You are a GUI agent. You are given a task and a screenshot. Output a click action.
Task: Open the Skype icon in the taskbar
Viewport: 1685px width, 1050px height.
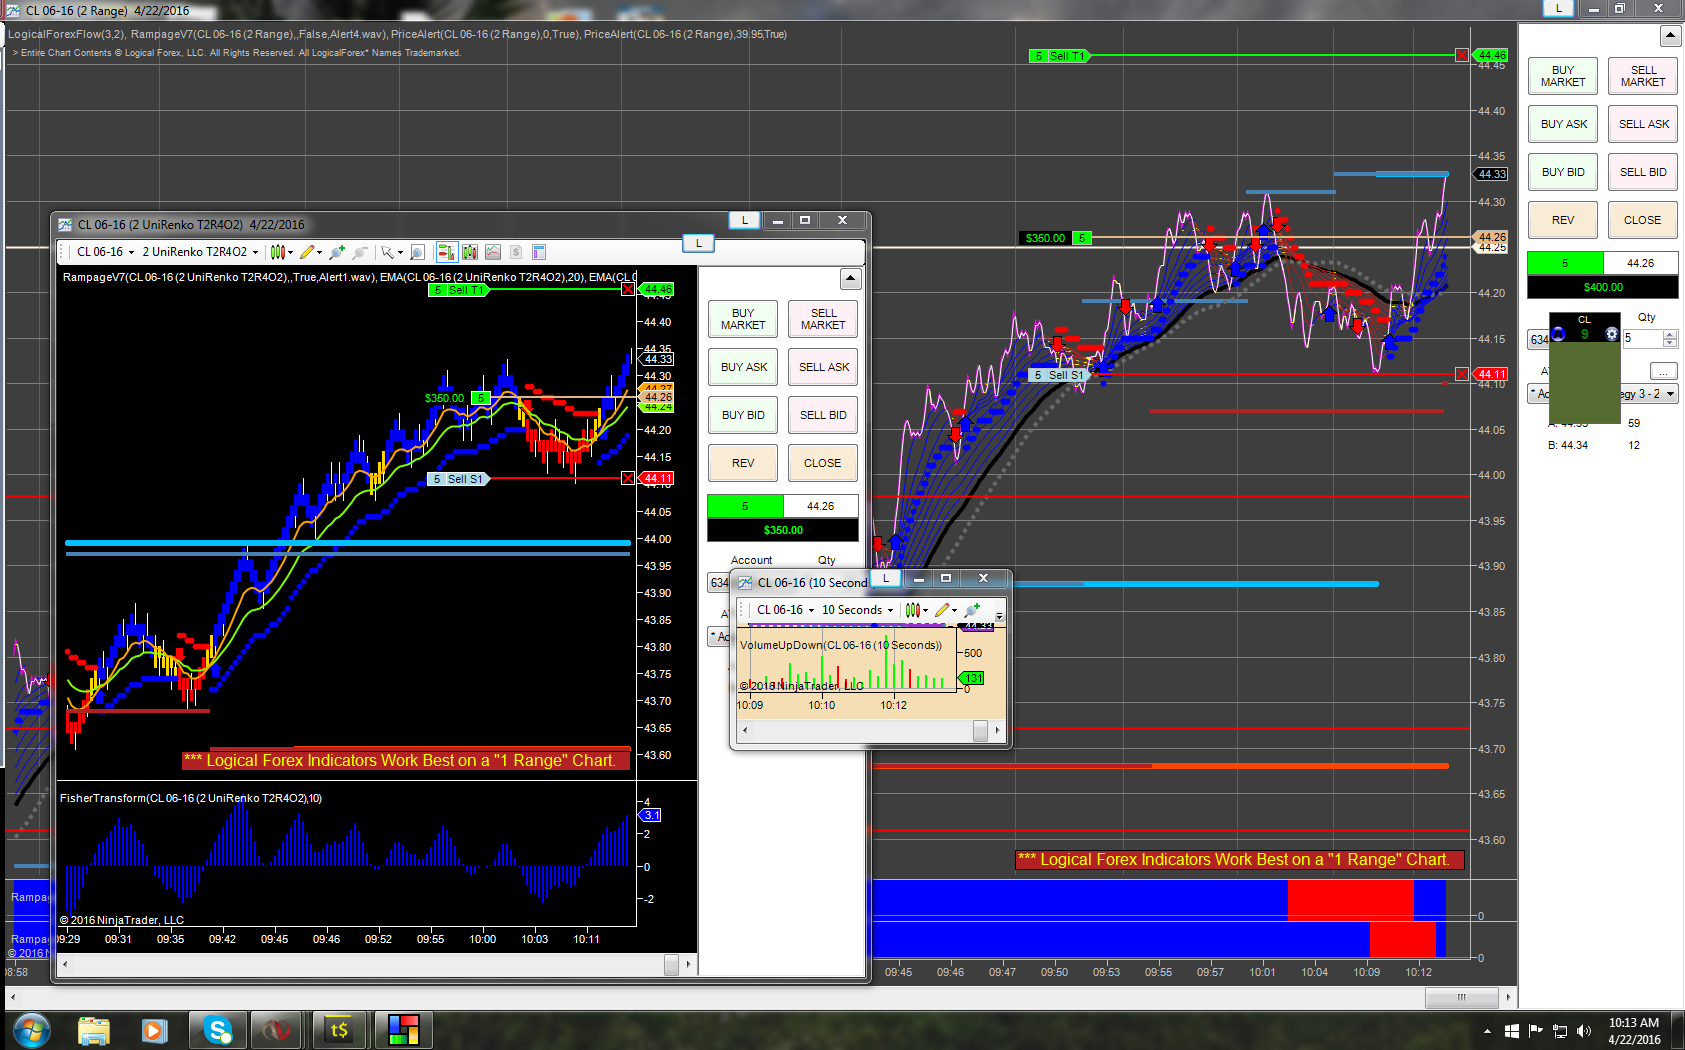[218, 1029]
